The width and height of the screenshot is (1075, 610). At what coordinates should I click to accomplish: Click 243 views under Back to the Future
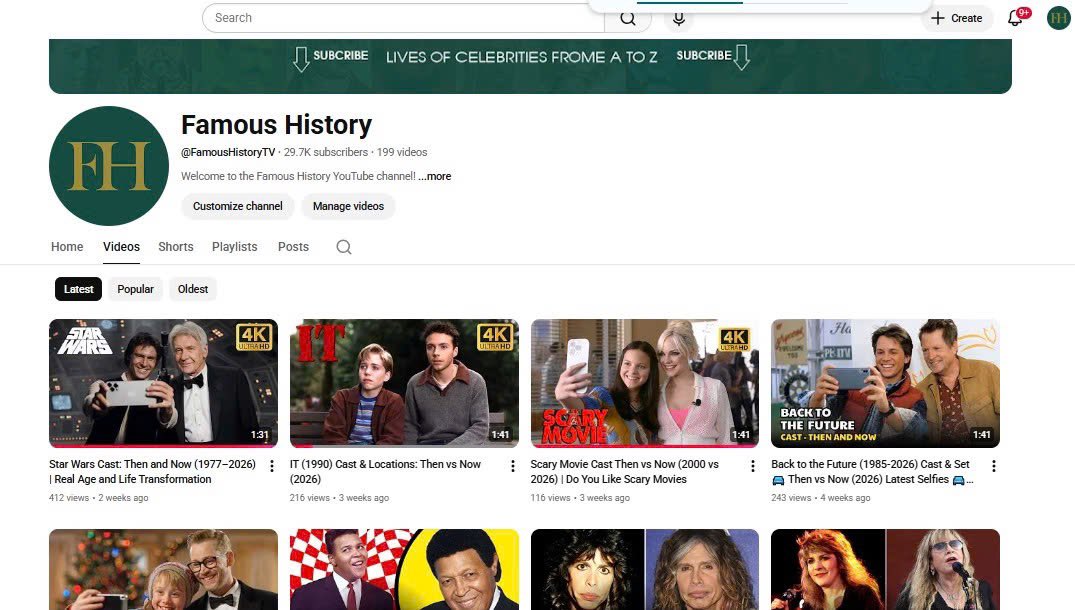coord(791,498)
